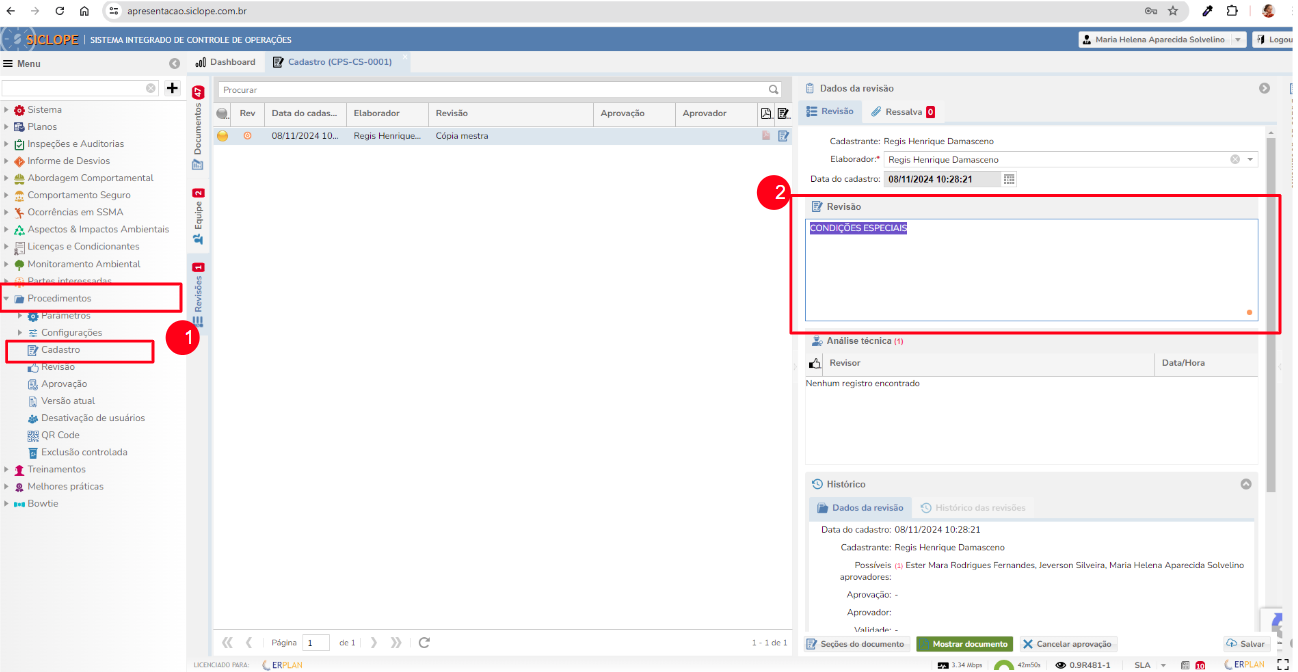
Task: Expand the Bowtie tree node
Action: point(6,504)
